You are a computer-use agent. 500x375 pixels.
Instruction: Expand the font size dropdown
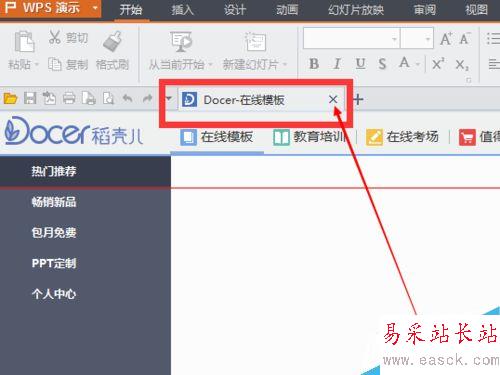428,39
